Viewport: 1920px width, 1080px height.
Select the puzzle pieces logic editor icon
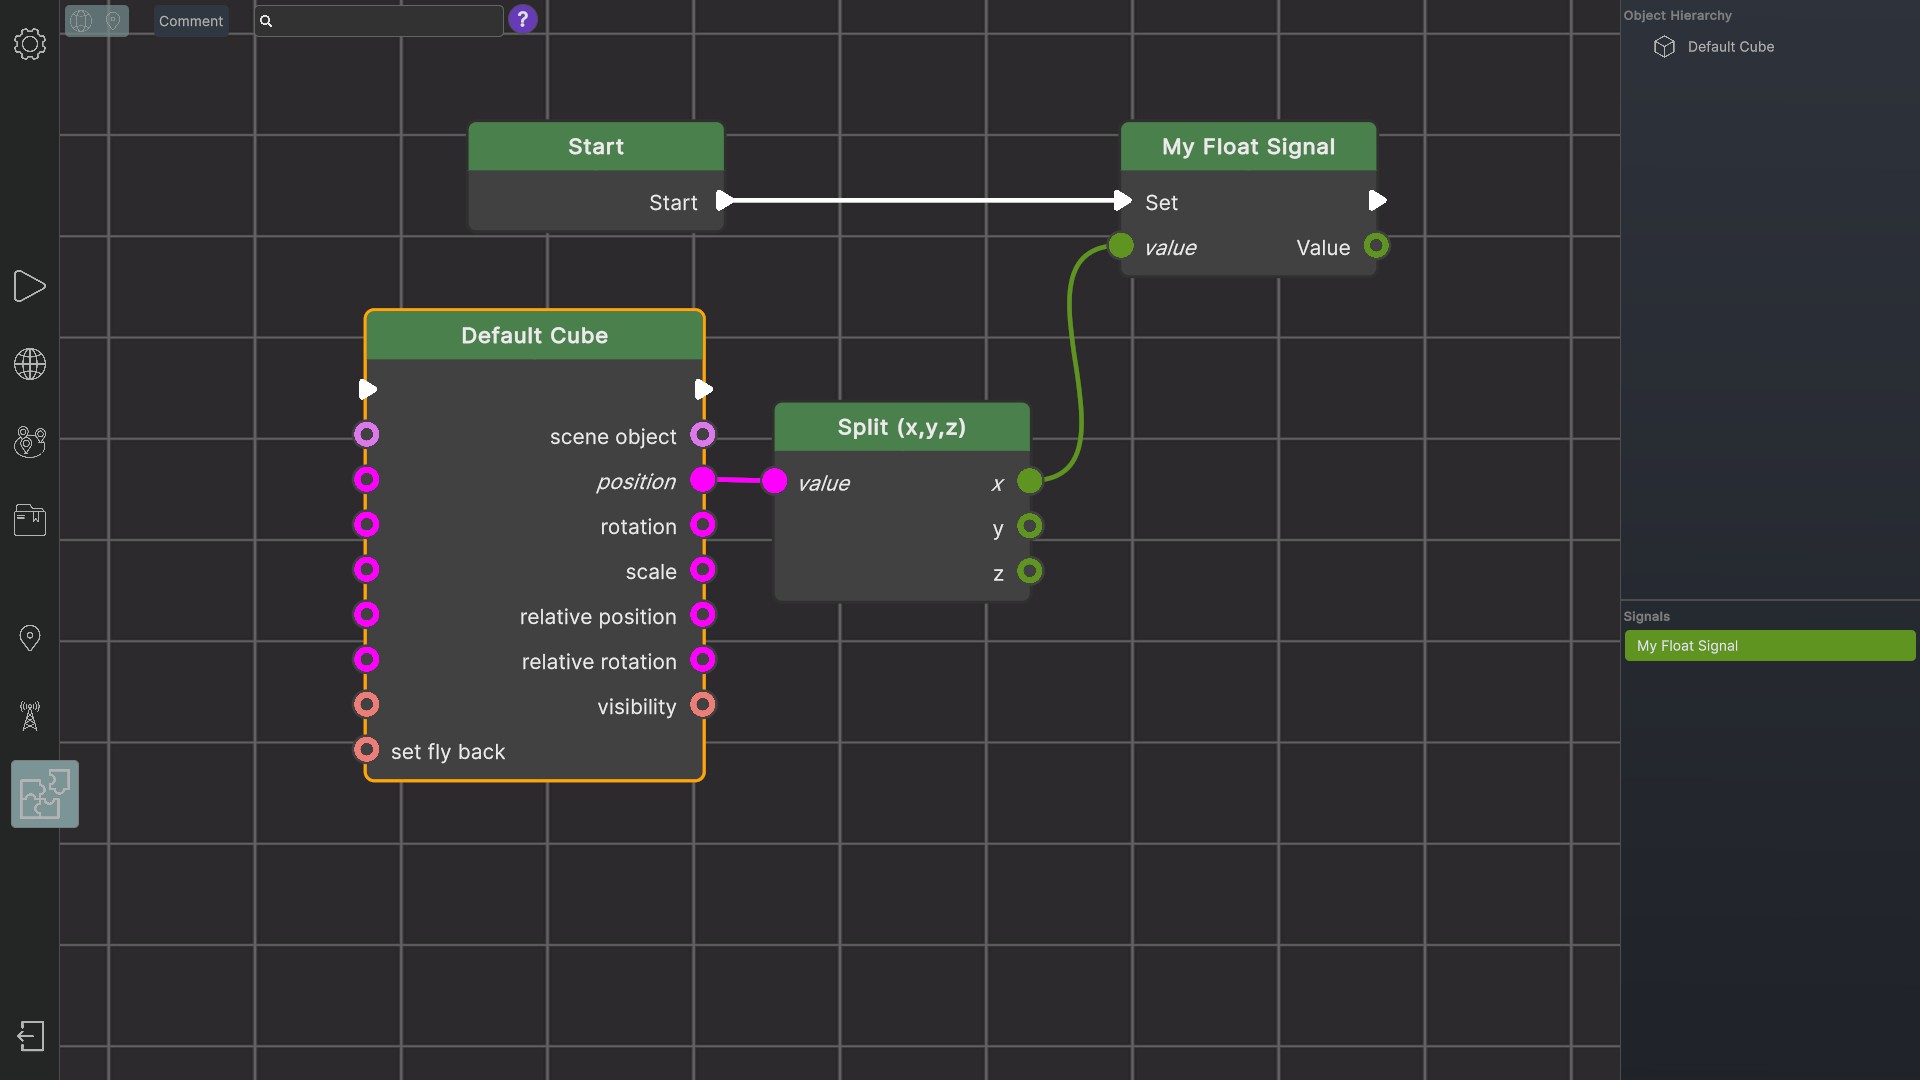coord(45,794)
